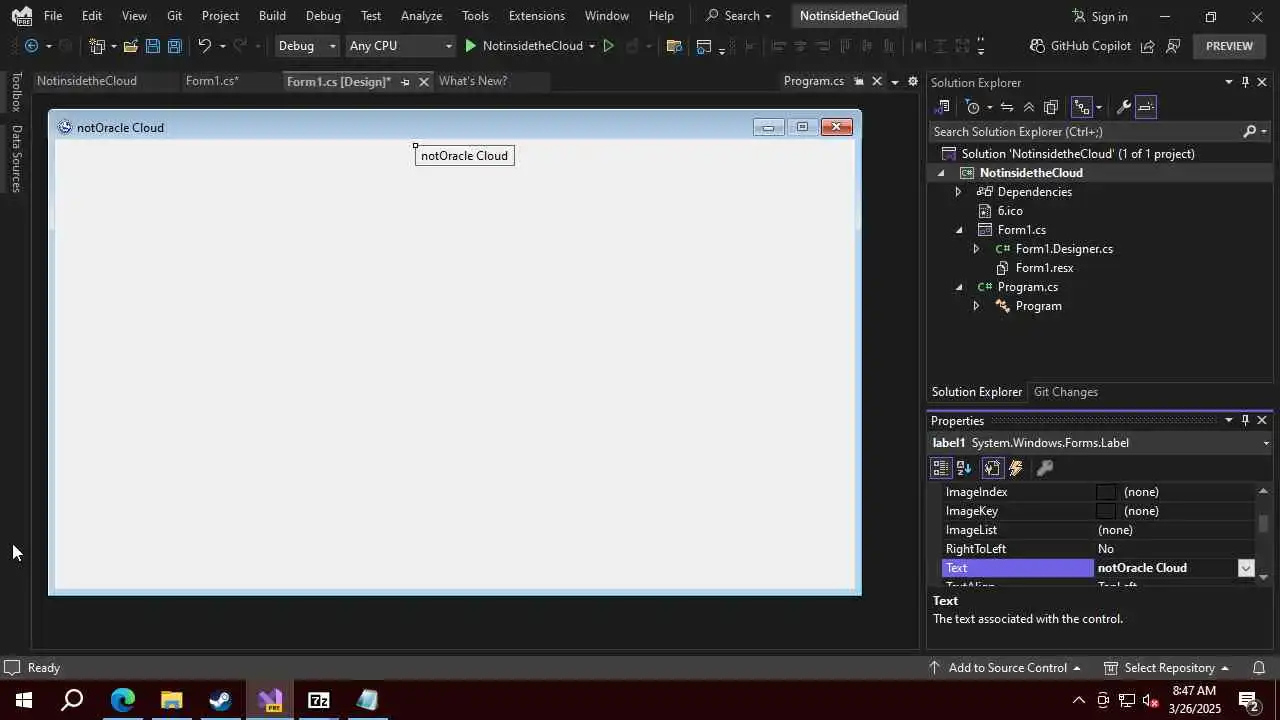The width and height of the screenshot is (1280, 720).
Task: Pin the Form1.cs [Design] tab
Action: [x=405, y=82]
